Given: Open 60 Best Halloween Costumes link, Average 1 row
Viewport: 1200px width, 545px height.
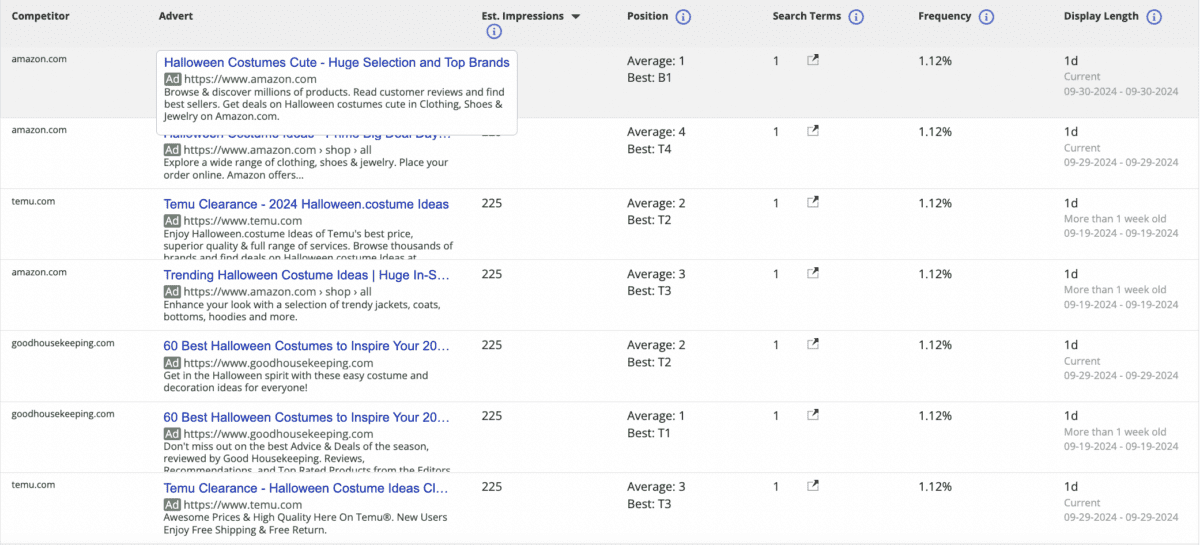Looking at the screenshot, I should click(306, 417).
